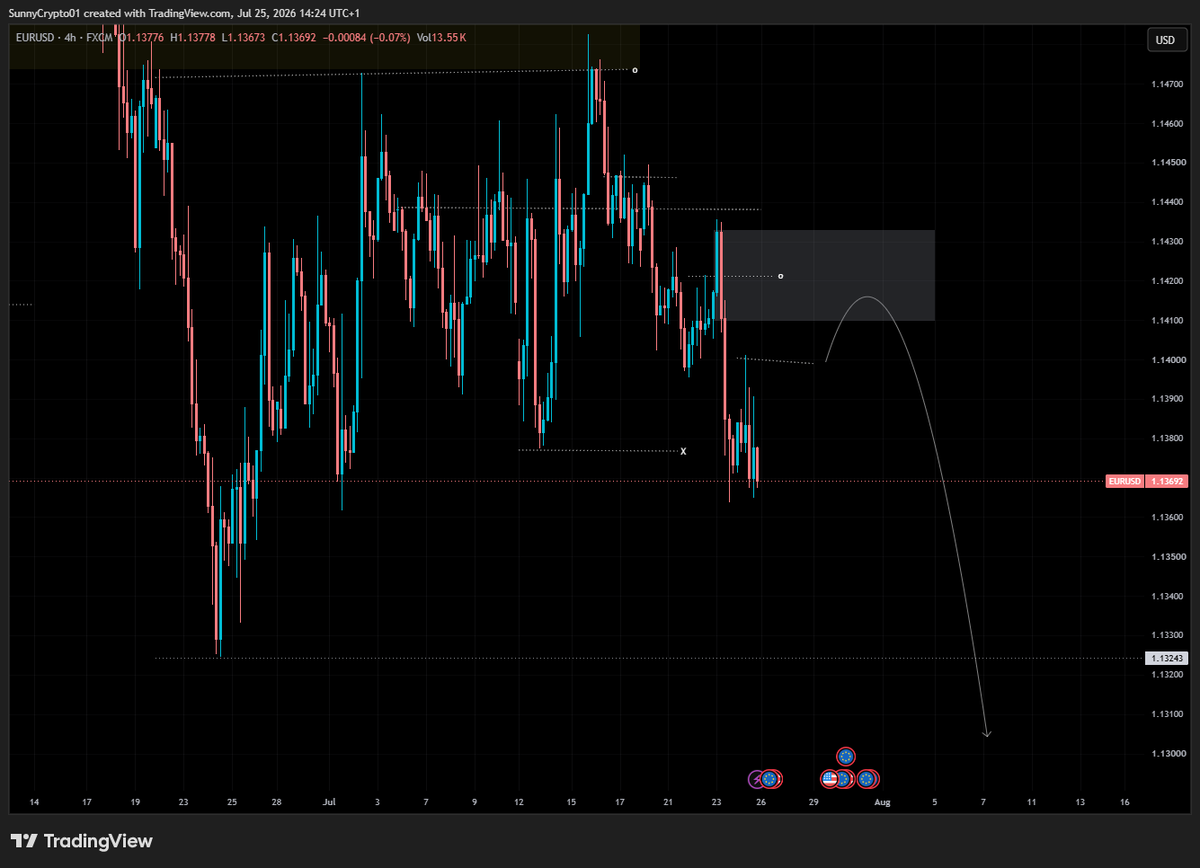Screen dimensions: 1200x868
Task: Click the −0.00084 (−0.07%) change value
Action: (369, 38)
